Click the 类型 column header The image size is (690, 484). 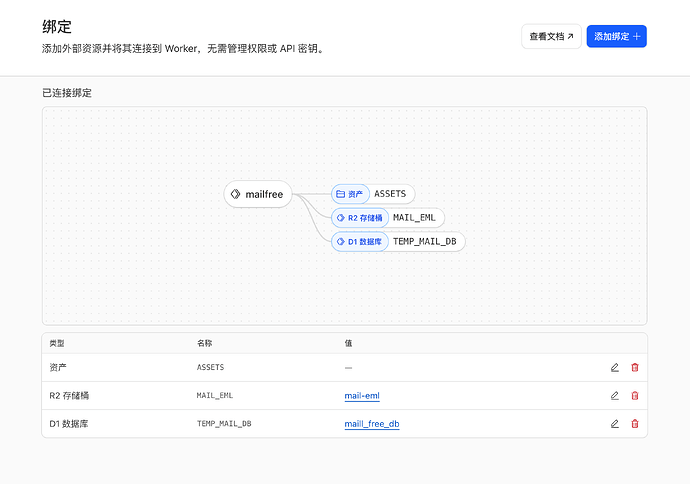pyautogui.click(x=57, y=343)
